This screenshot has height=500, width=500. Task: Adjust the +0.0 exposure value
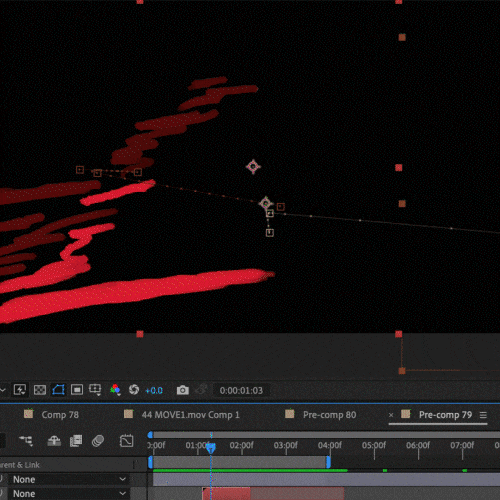pos(154,390)
